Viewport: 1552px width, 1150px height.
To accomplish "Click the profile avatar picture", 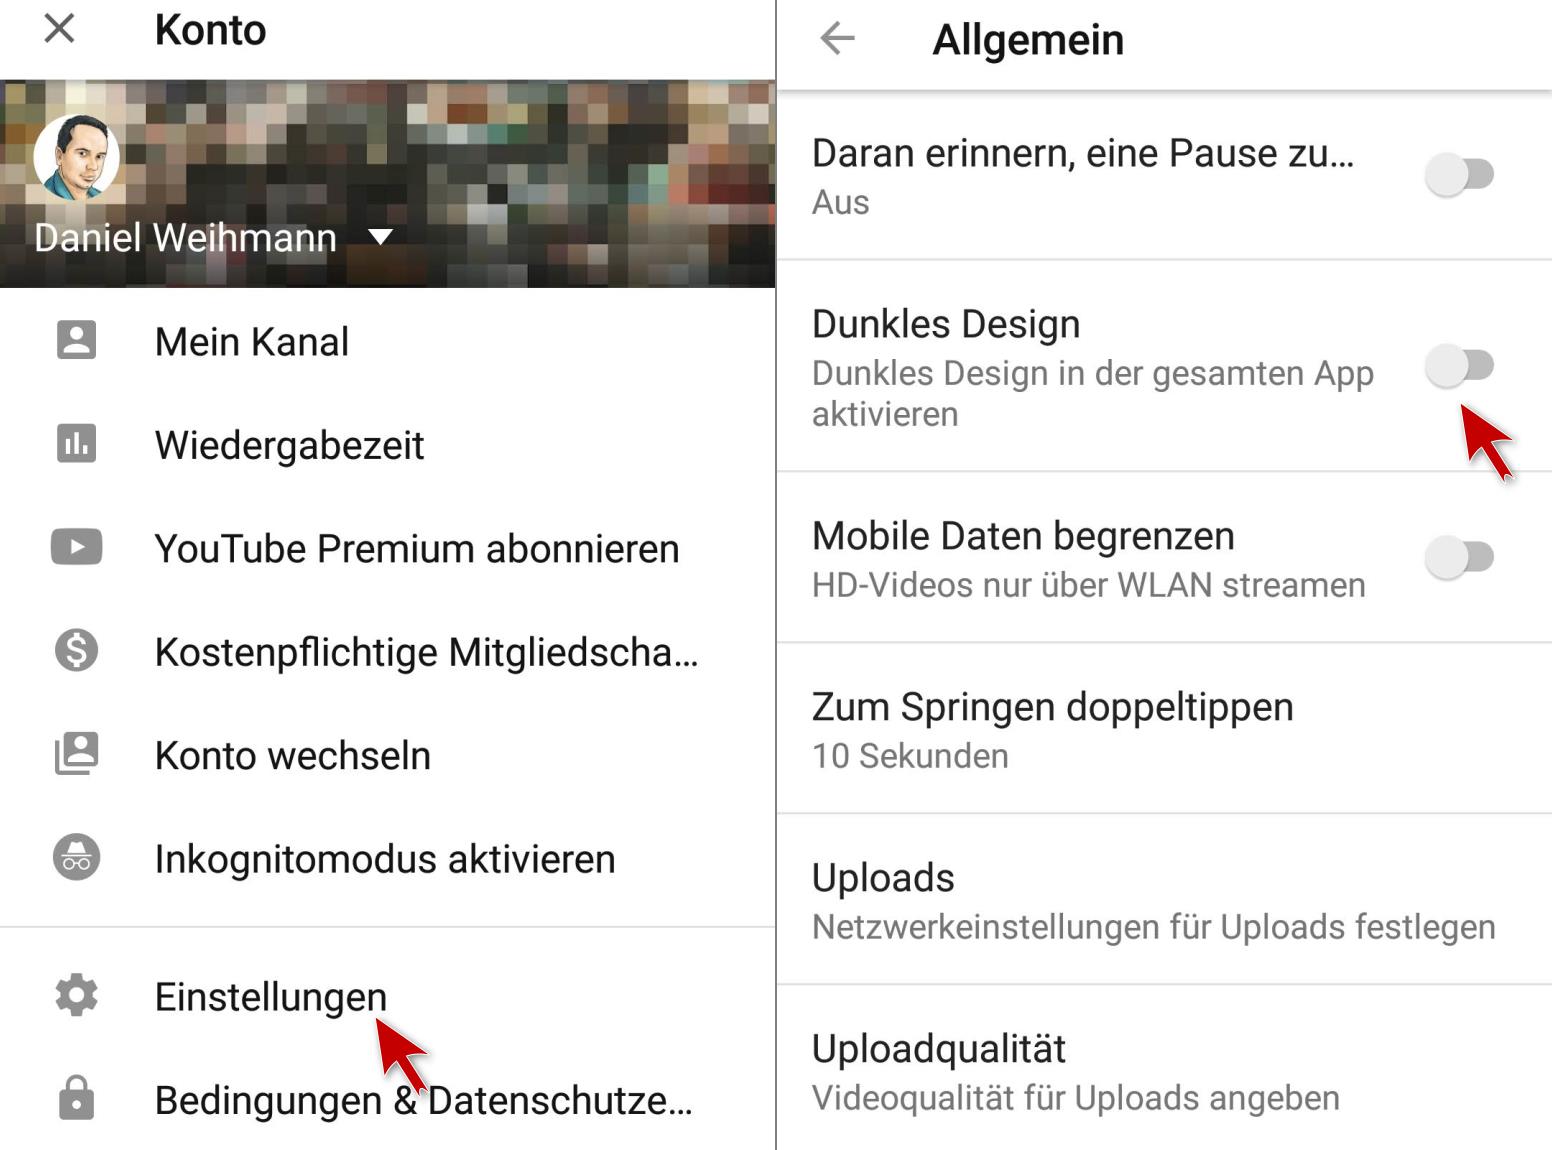I will click(77, 156).
